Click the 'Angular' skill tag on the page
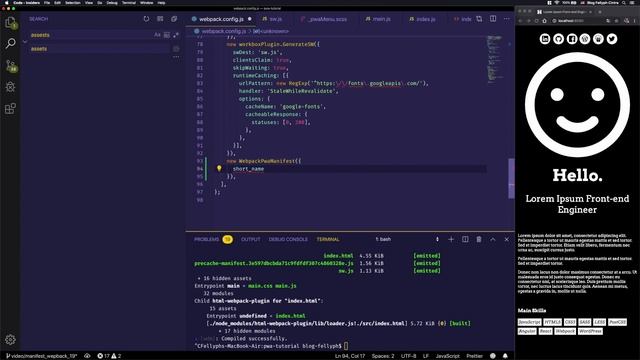This screenshot has width=640, height=360. (527, 331)
